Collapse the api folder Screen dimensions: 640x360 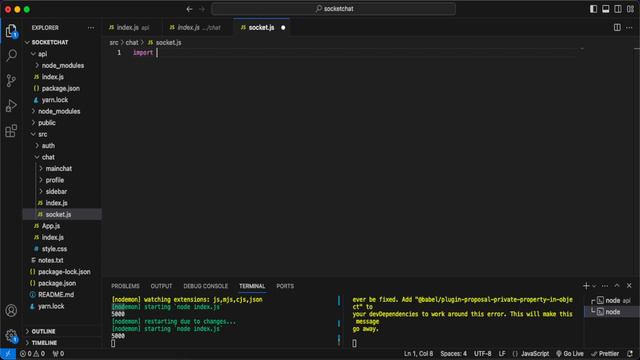coord(62,53)
